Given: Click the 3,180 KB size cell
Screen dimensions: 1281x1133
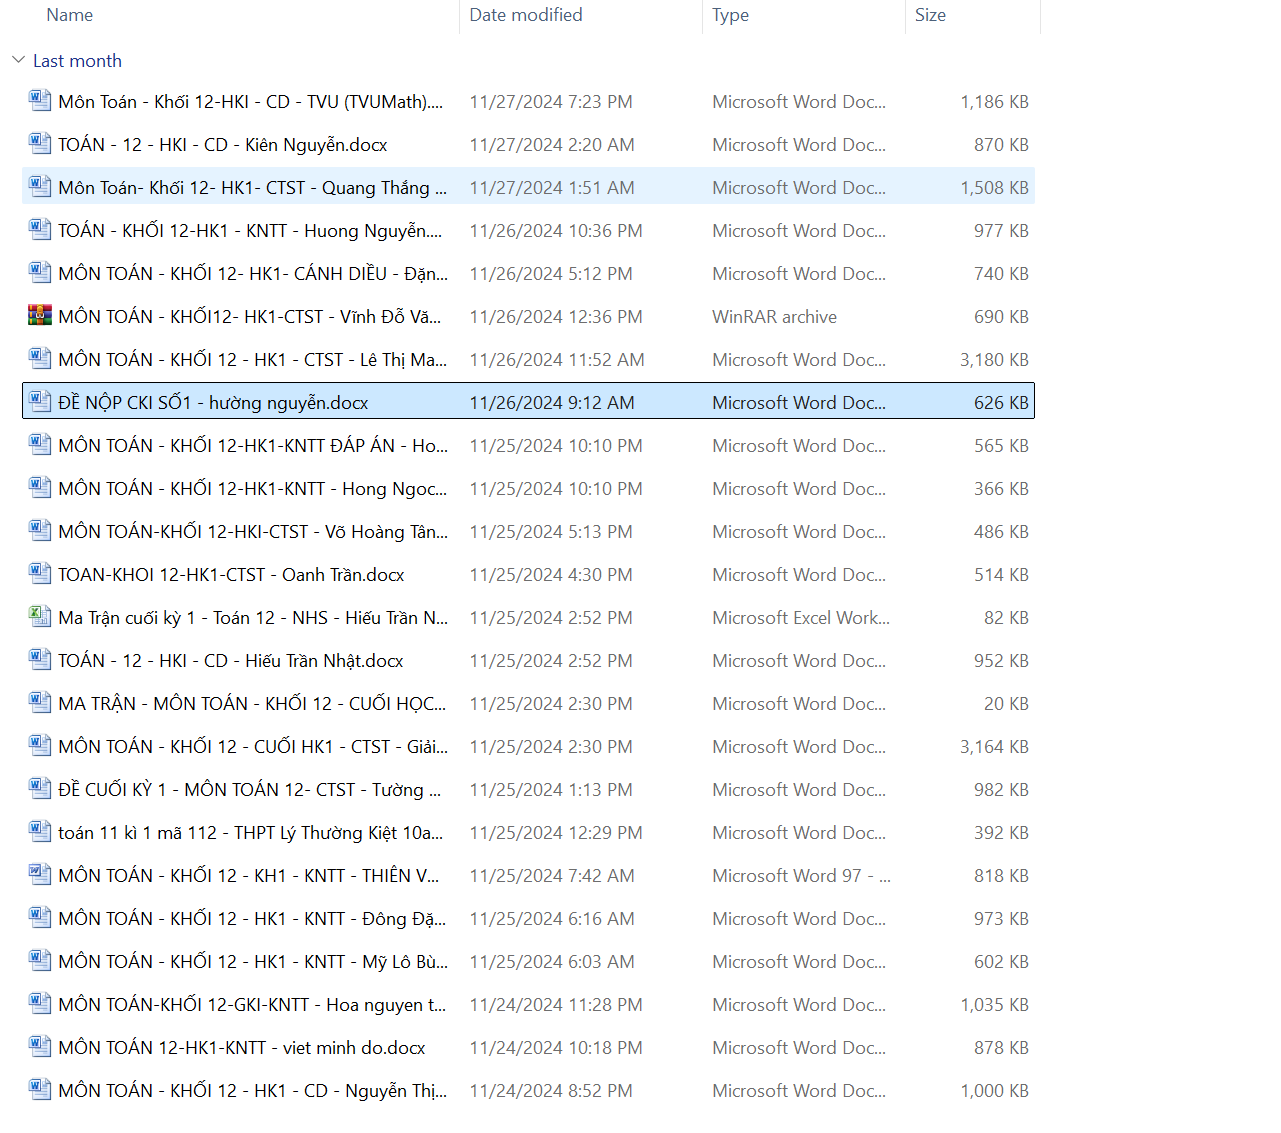Looking at the screenshot, I should pos(994,360).
